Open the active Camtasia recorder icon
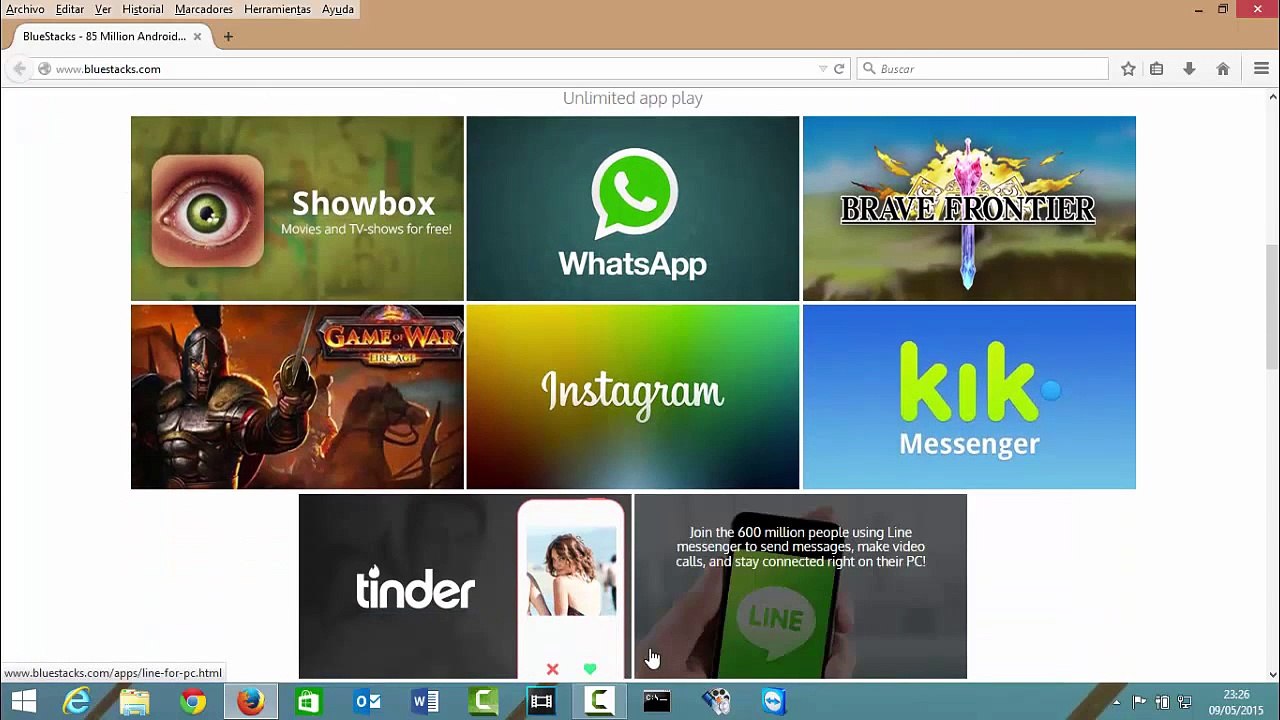The width and height of the screenshot is (1280, 720). click(x=599, y=702)
